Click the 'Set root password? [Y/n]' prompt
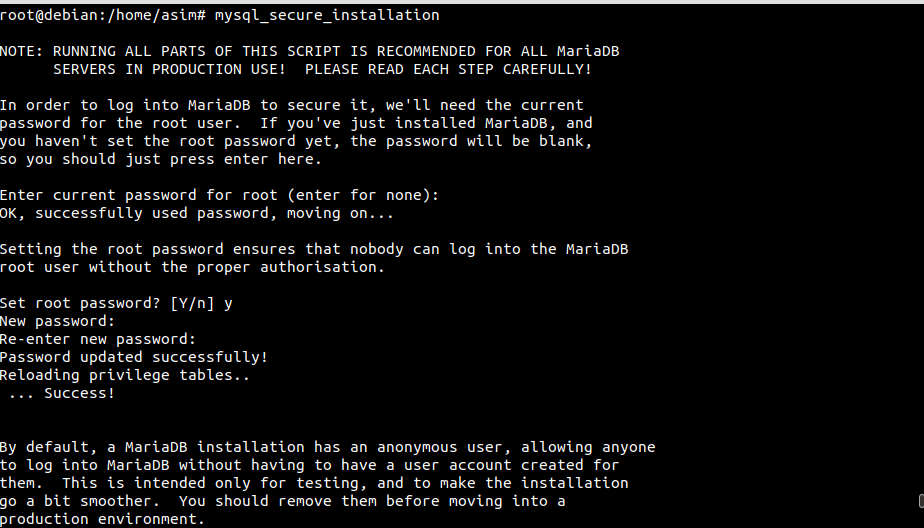This screenshot has width=924, height=528. [x=107, y=303]
